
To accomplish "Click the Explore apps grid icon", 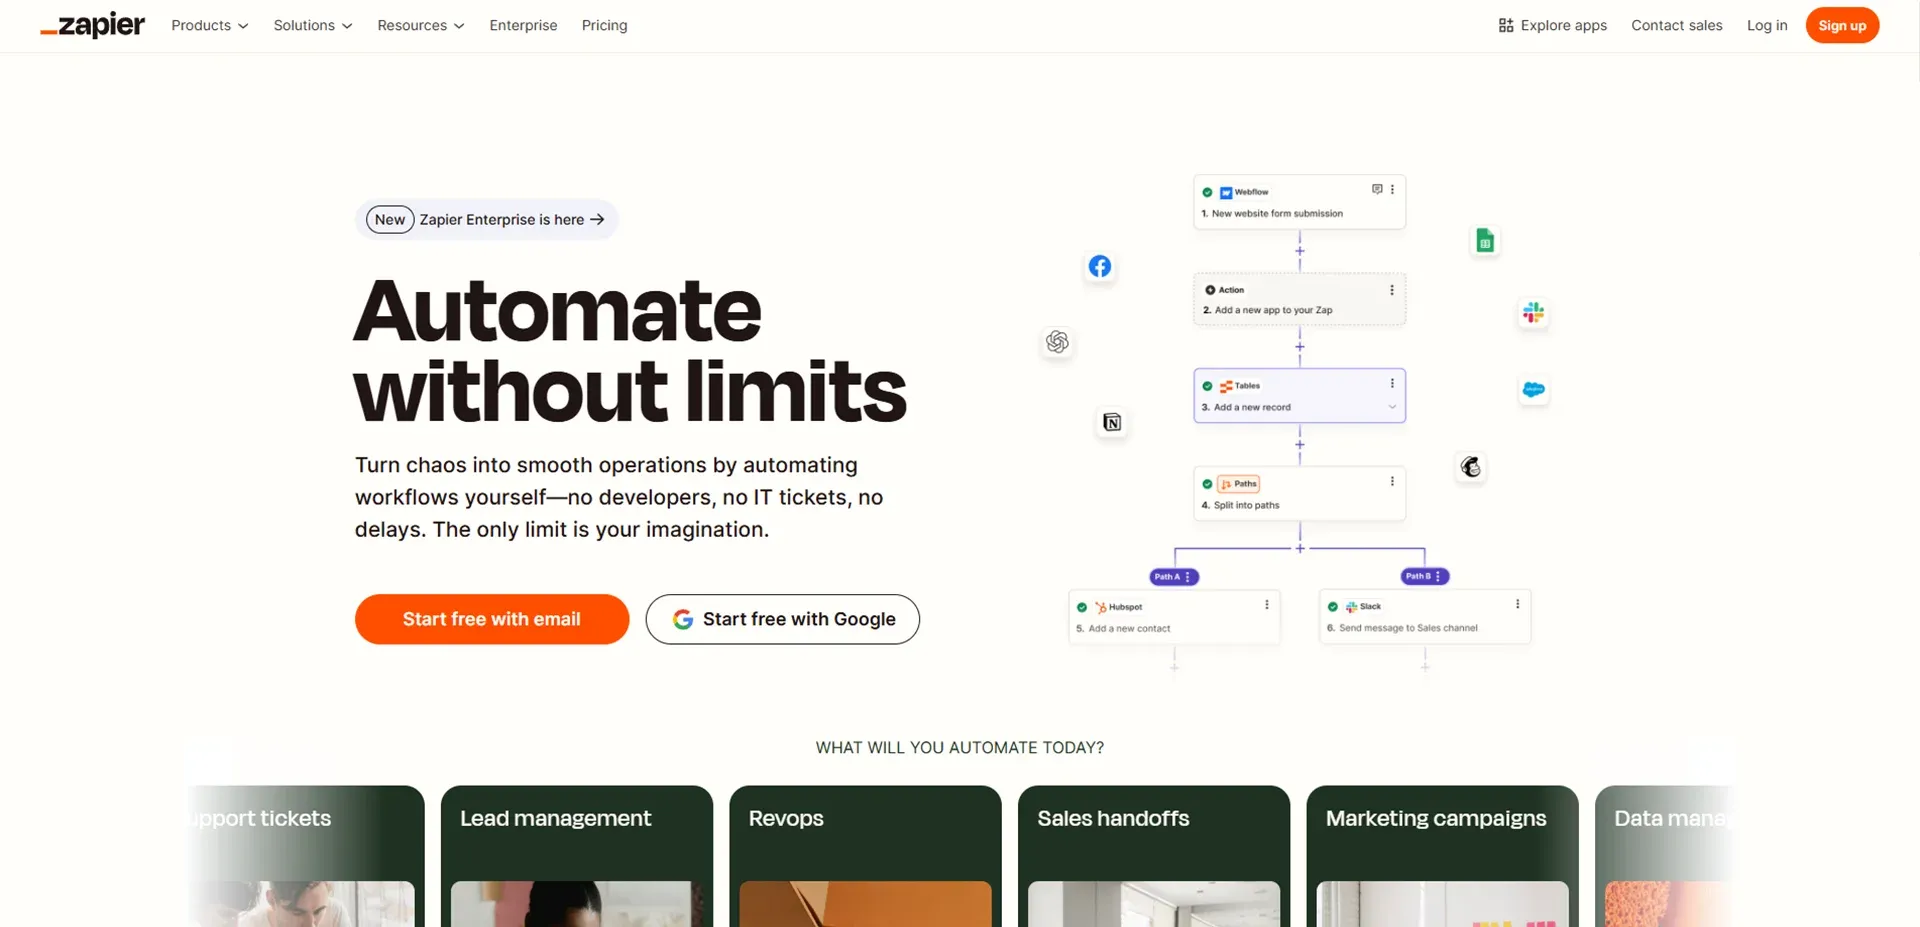I will (x=1505, y=25).
